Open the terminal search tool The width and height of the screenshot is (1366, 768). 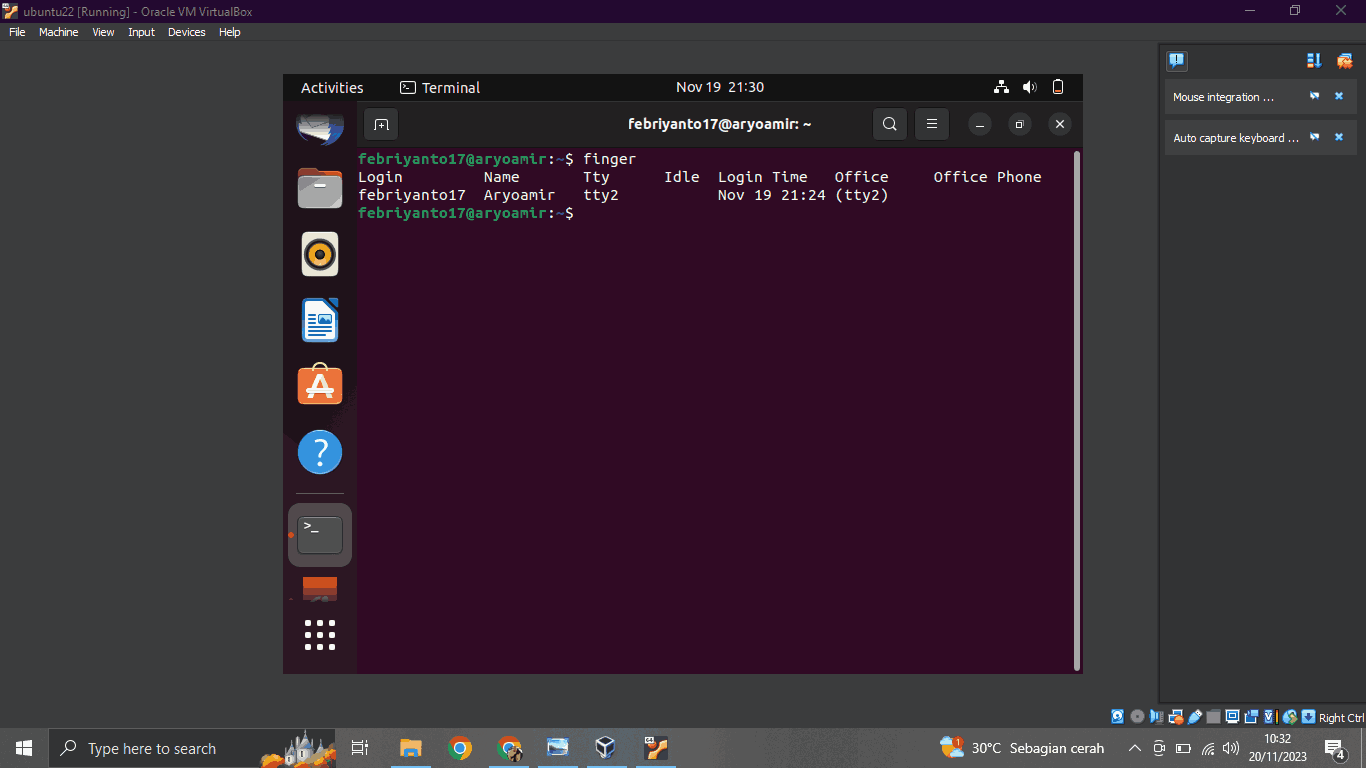click(x=890, y=125)
